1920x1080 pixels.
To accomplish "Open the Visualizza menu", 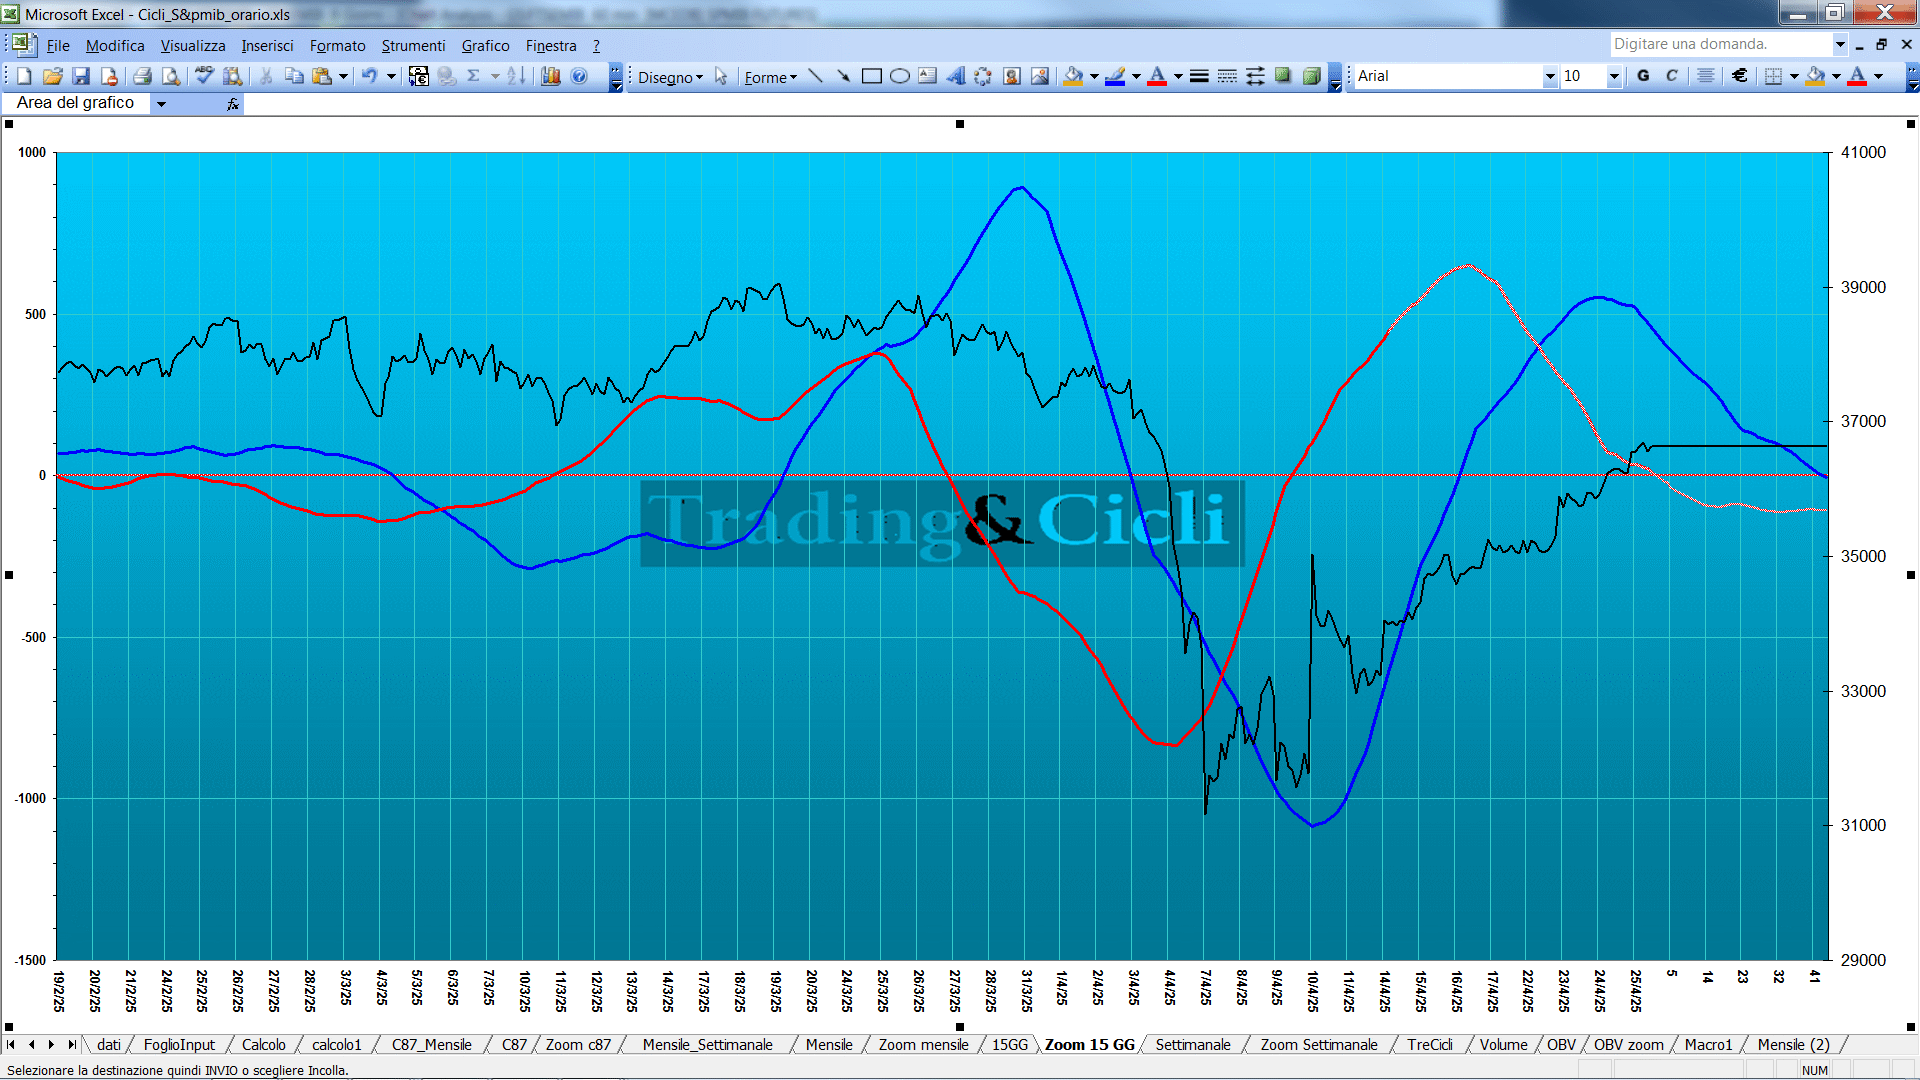I will pos(193,46).
